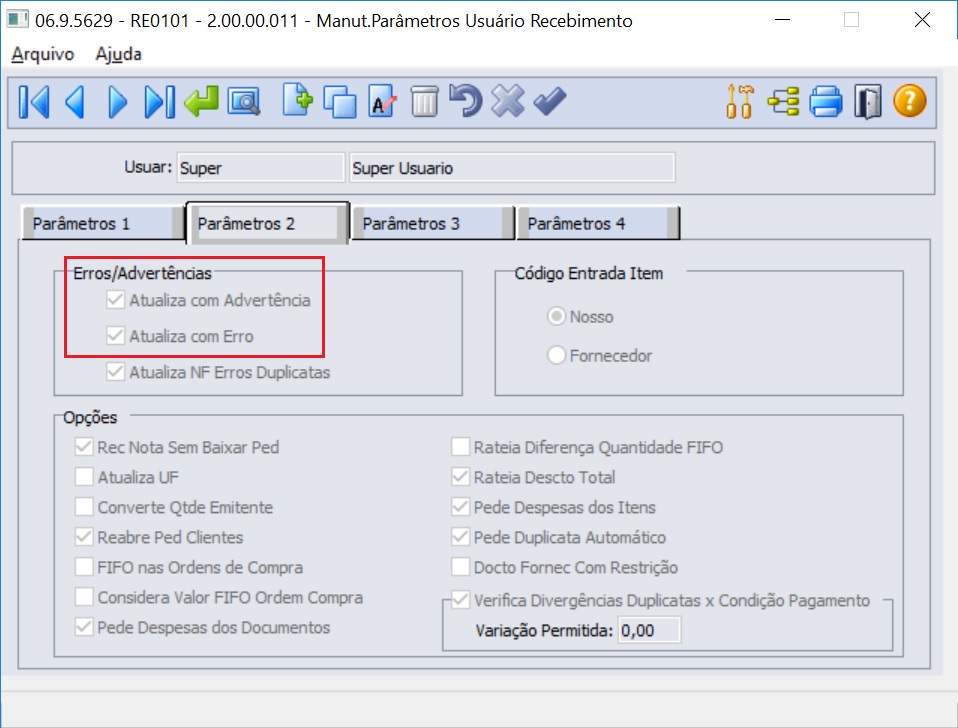Maximize the window
This screenshot has width=958, height=728.
point(852,20)
